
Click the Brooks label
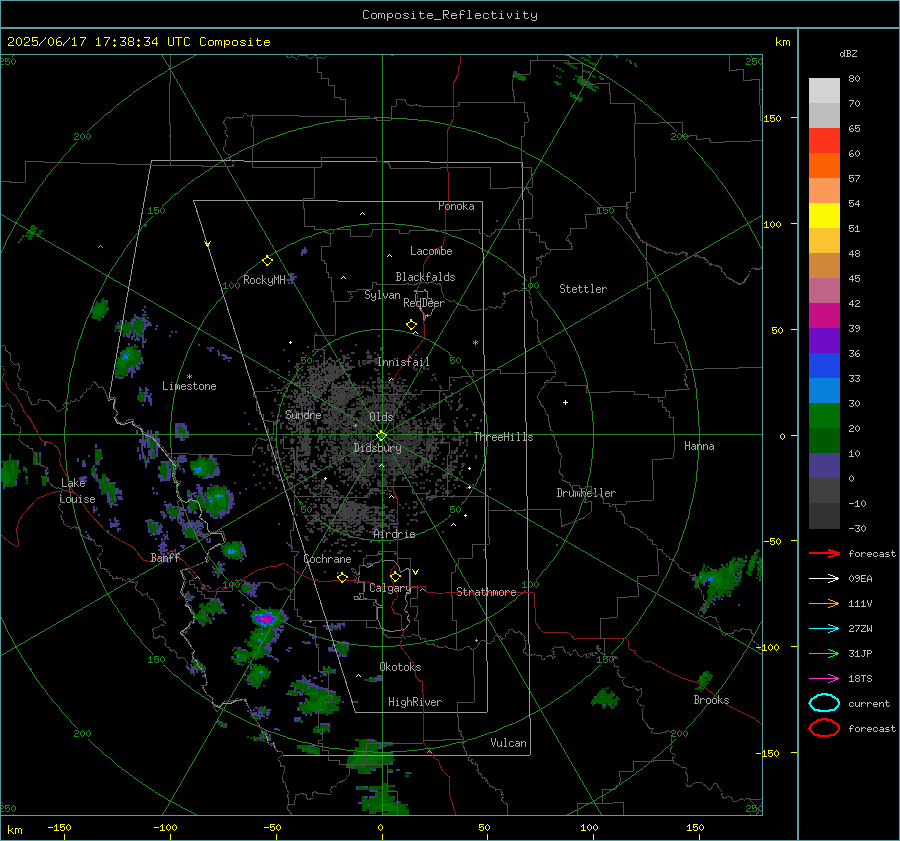point(711,700)
